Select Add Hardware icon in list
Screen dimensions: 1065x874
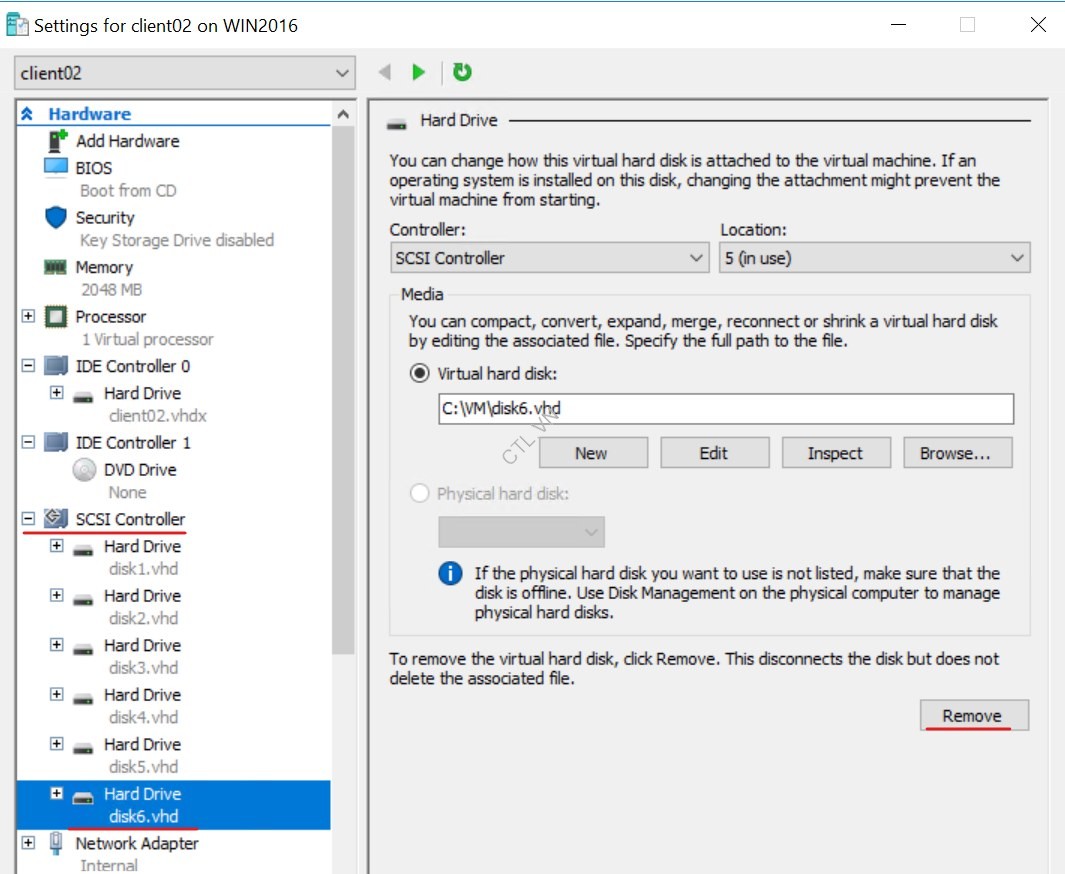(x=57, y=141)
